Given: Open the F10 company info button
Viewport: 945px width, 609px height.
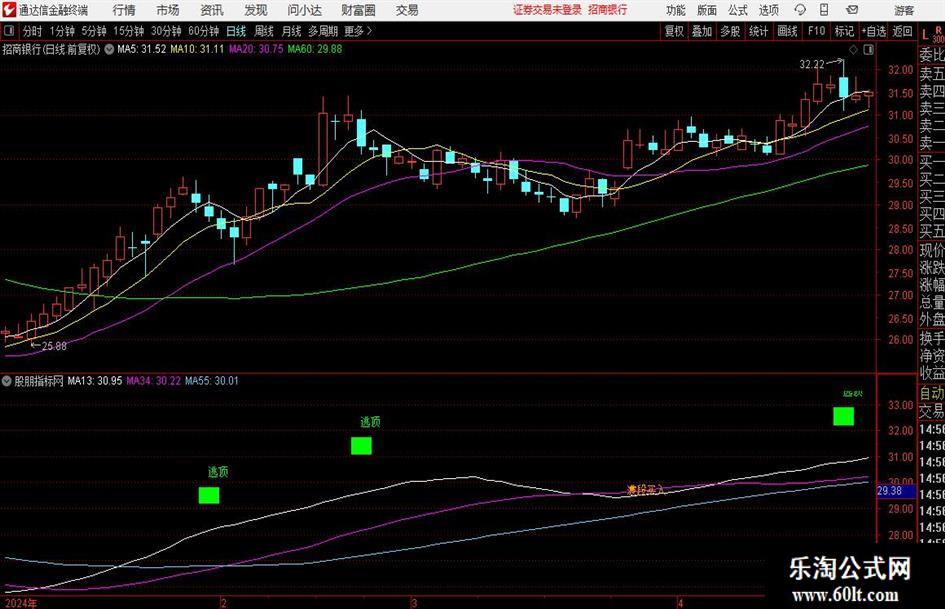Looking at the screenshot, I should [x=816, y=31].
